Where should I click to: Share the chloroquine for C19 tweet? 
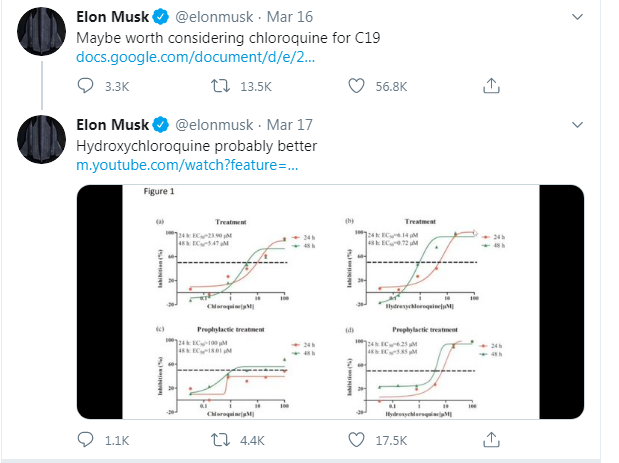[x=491, y=87]
